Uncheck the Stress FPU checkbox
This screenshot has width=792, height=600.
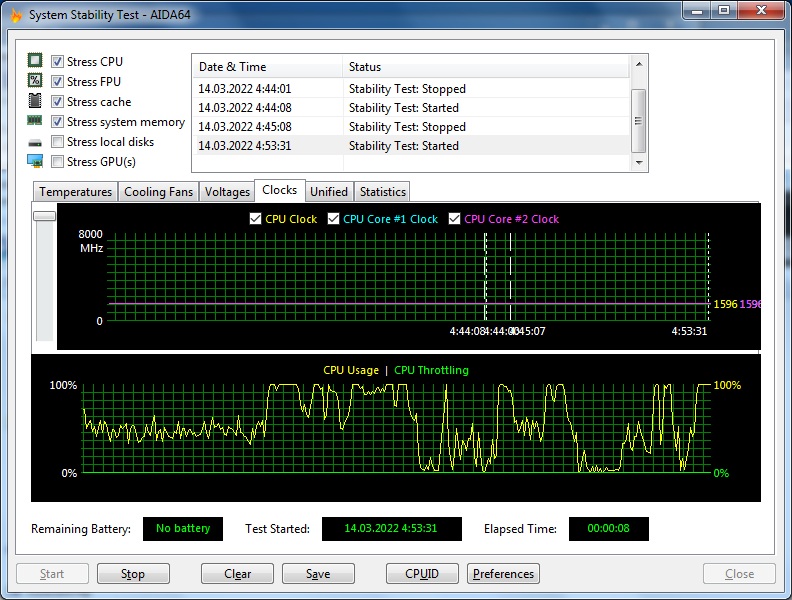58,81
